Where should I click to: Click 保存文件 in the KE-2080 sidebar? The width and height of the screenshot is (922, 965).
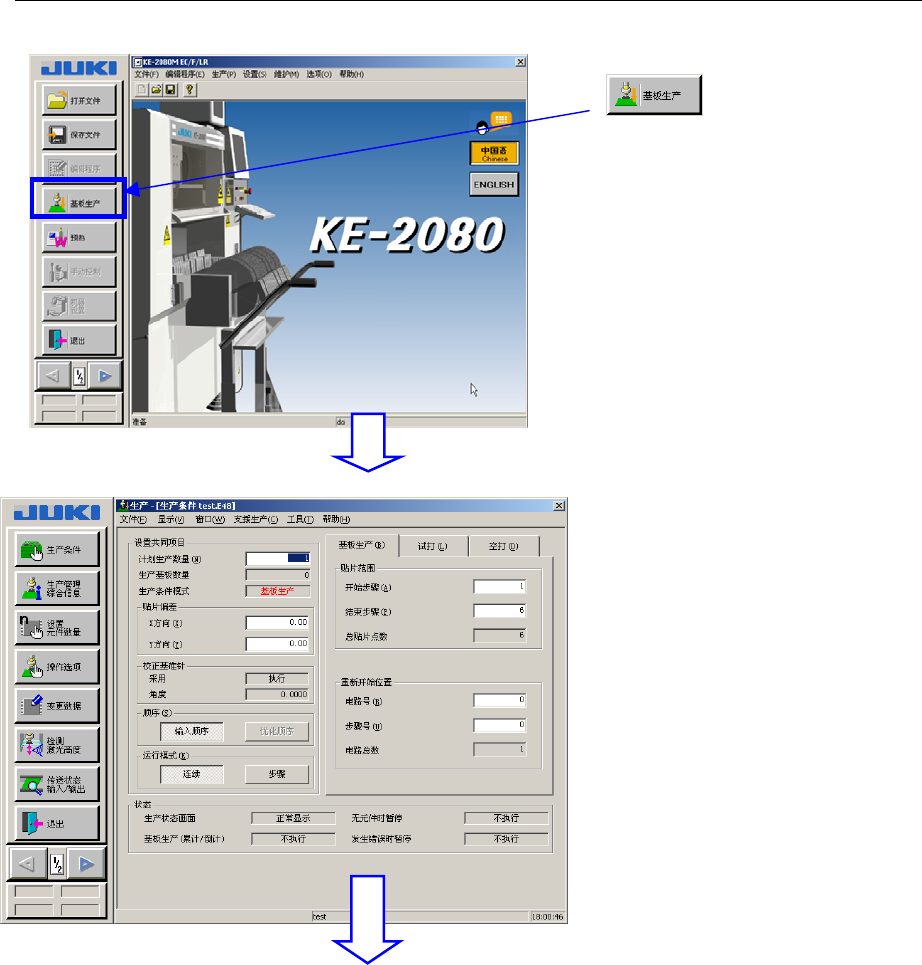click(79, 134)
